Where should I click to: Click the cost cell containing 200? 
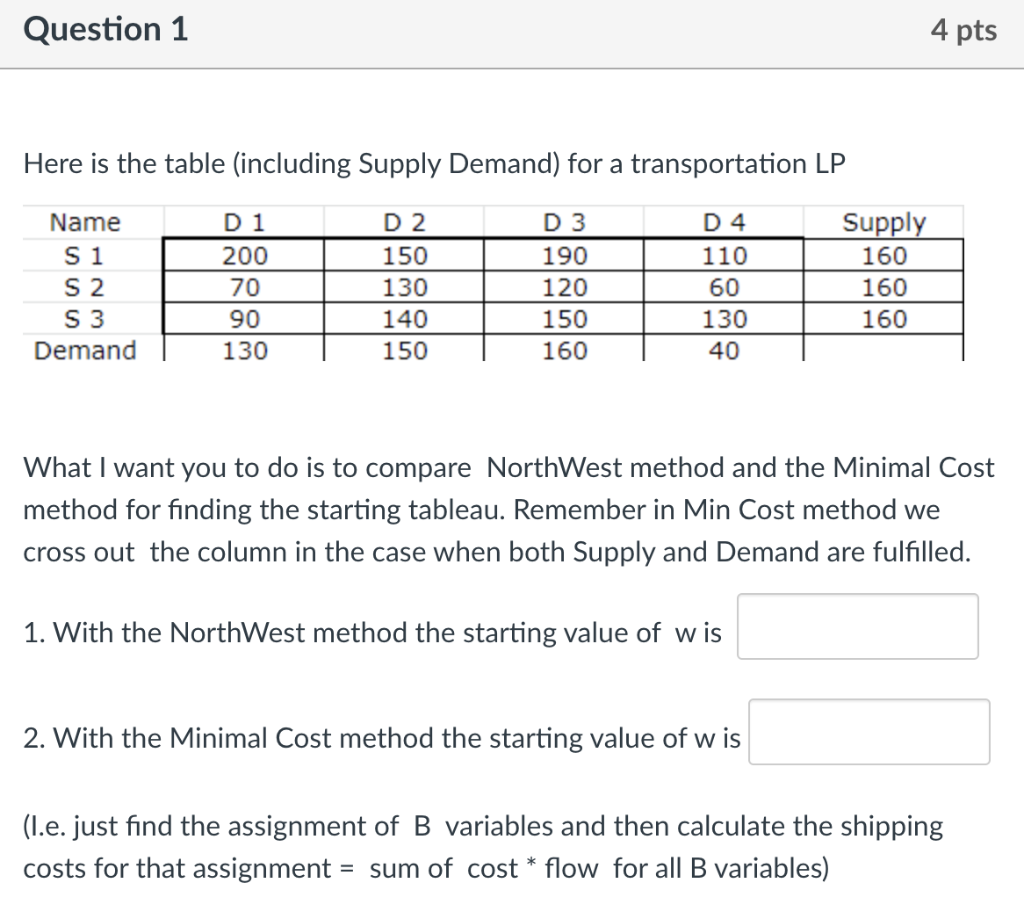[242, 255]
